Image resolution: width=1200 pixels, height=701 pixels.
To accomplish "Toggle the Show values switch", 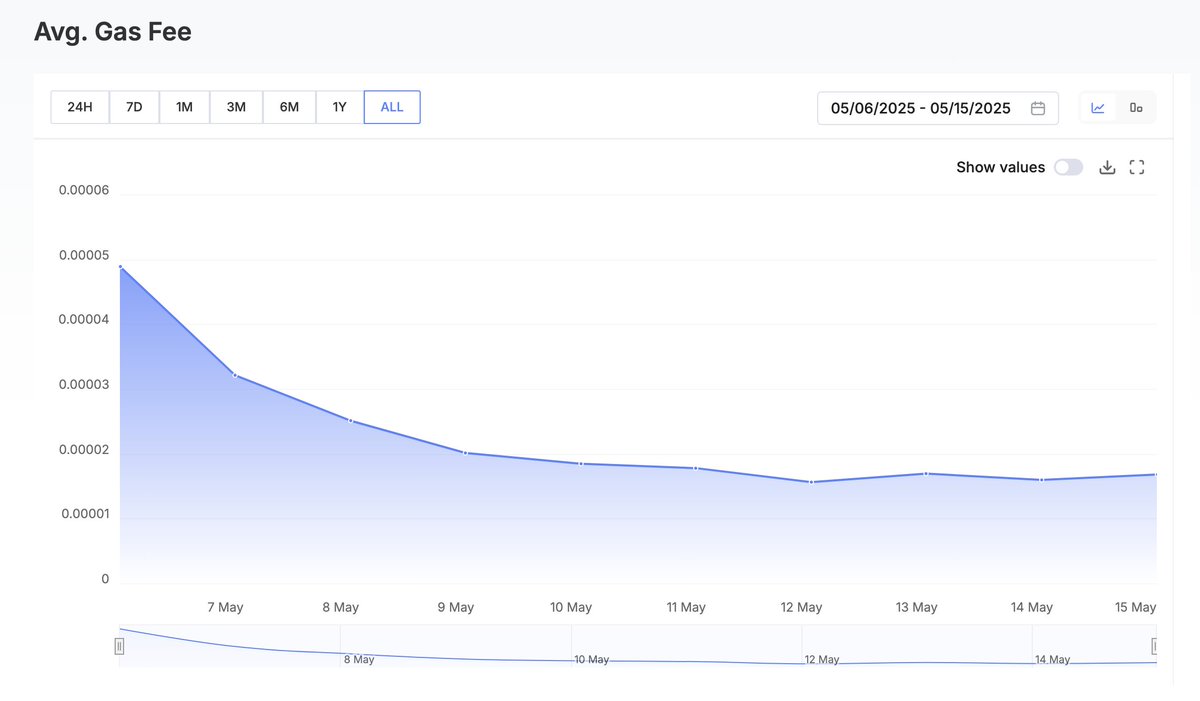I will click(1068, 167).
